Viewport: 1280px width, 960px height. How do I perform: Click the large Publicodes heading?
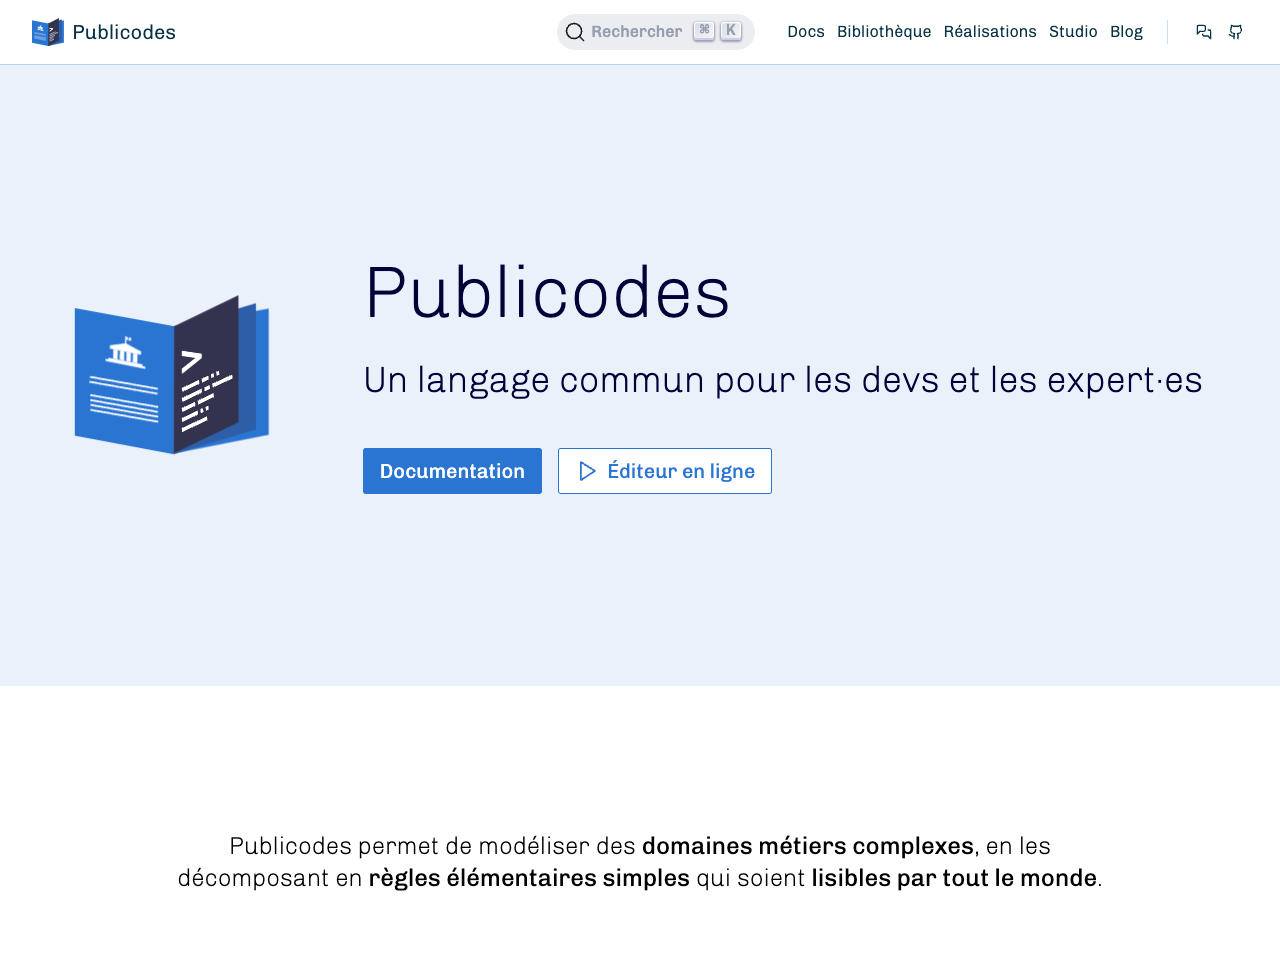[x=547, y=293]
